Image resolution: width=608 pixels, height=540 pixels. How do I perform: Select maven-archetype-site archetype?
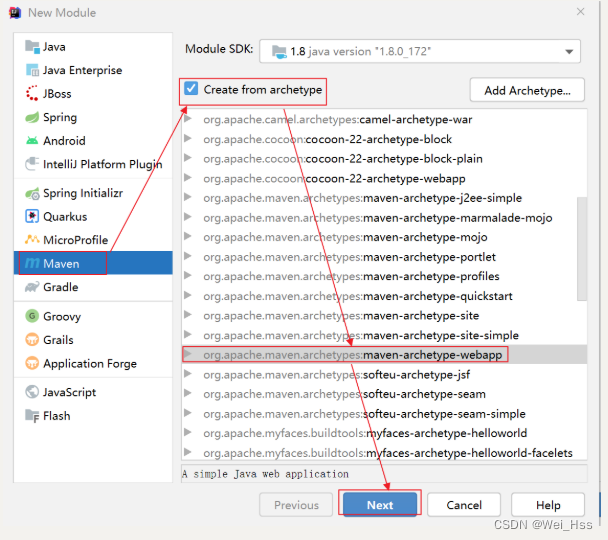coord(384,316)
